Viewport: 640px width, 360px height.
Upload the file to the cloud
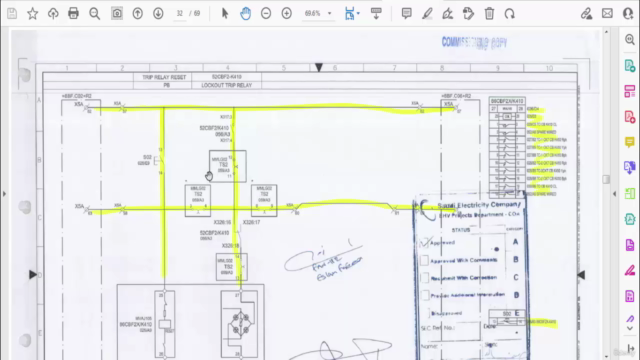coord(53,13)
